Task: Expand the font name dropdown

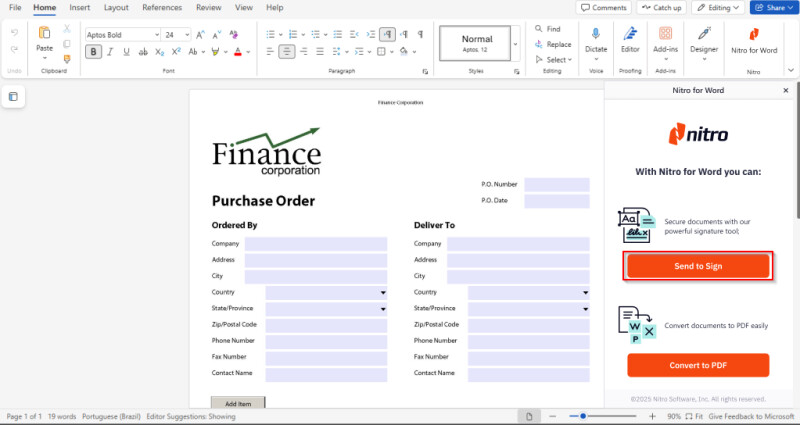Action: [x=157, y=34]
